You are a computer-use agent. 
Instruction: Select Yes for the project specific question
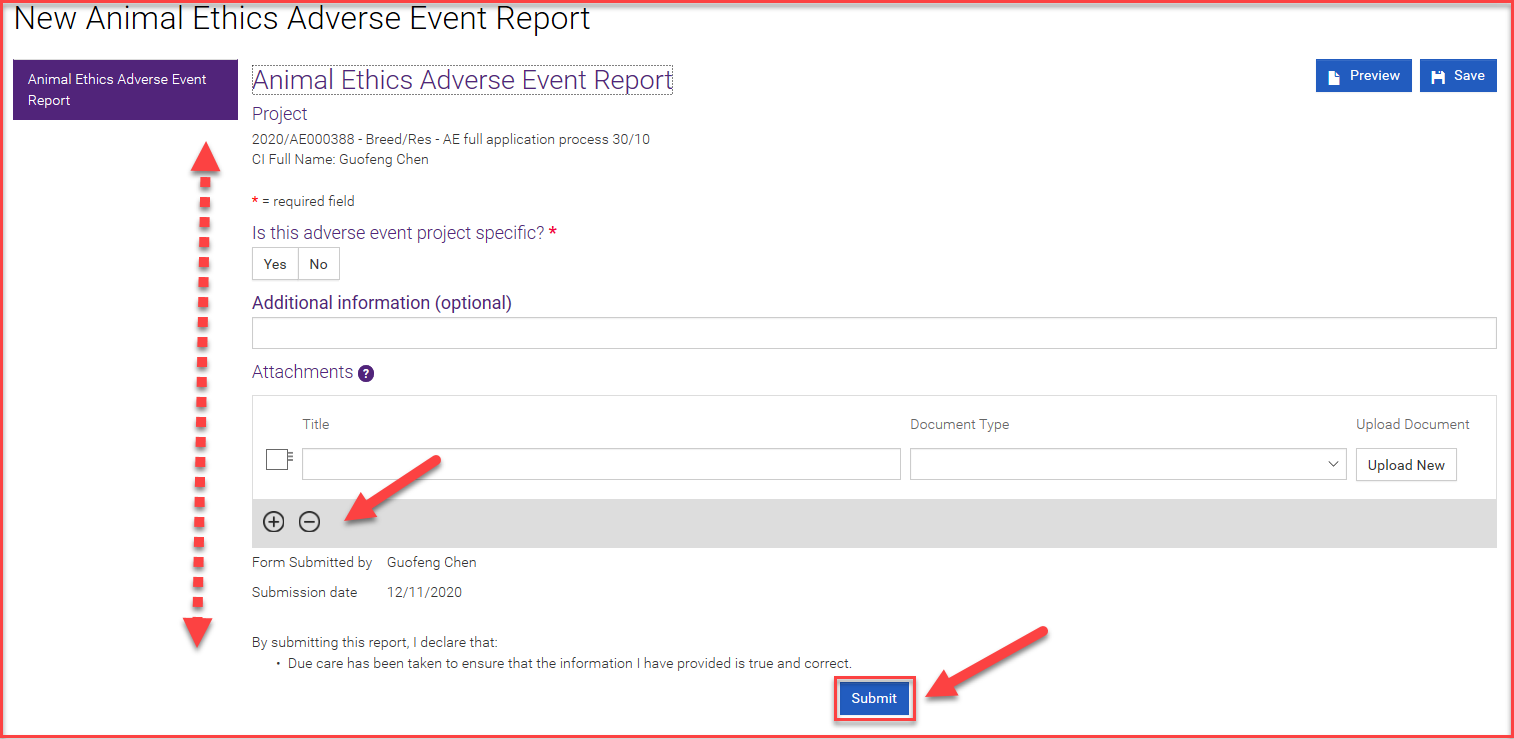click(x=274, y=263)
